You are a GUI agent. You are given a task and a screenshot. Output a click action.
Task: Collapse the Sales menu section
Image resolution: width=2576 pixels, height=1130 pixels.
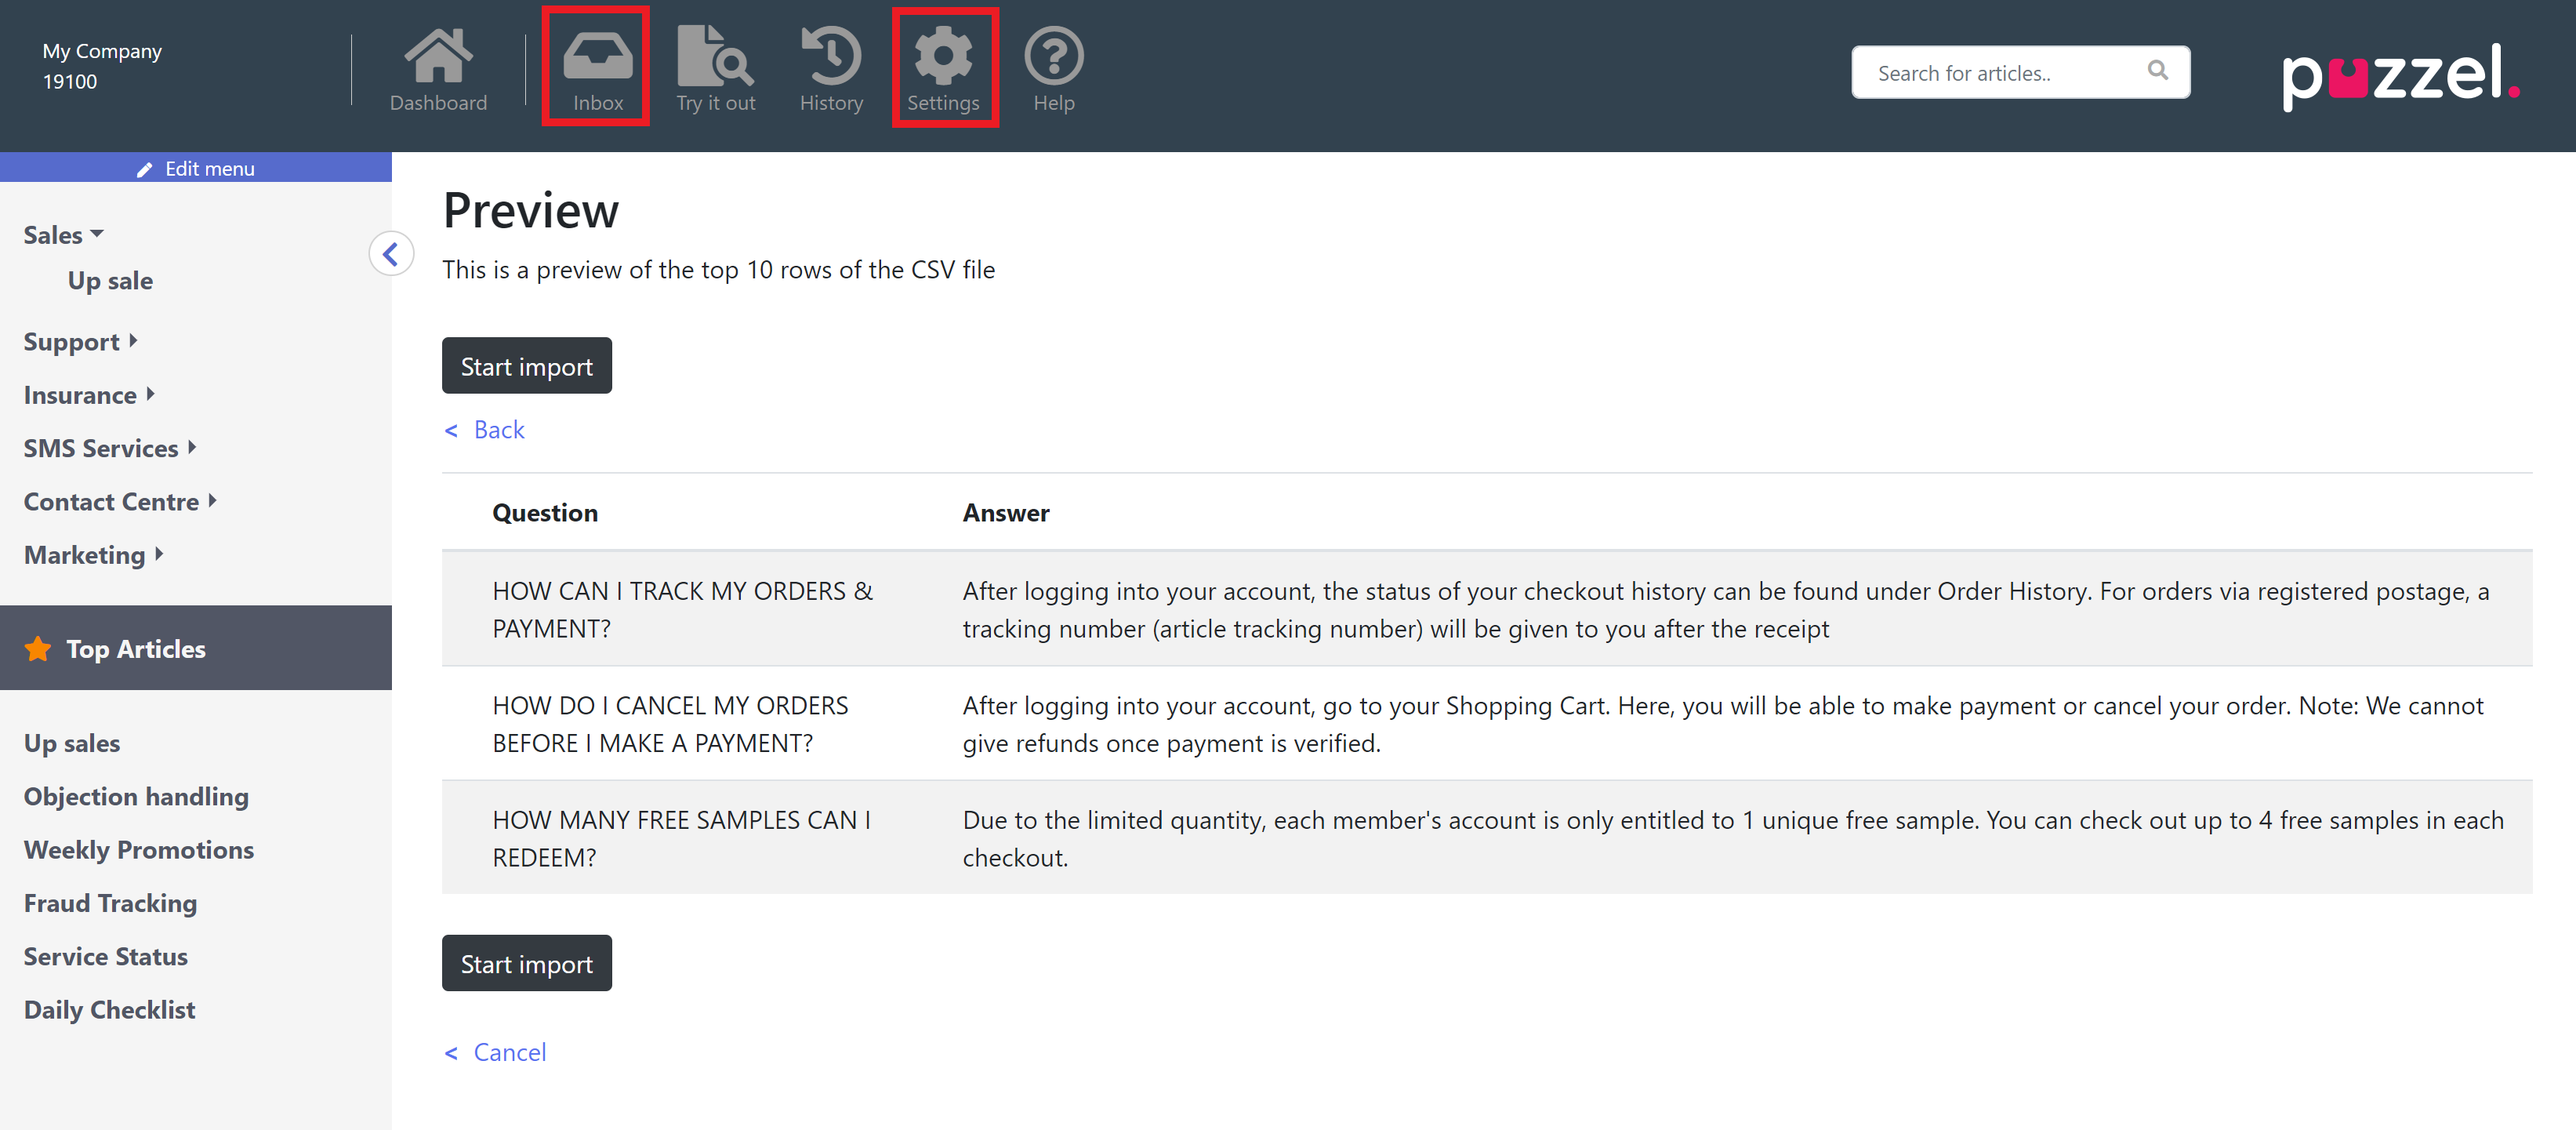tap(63, 235)
